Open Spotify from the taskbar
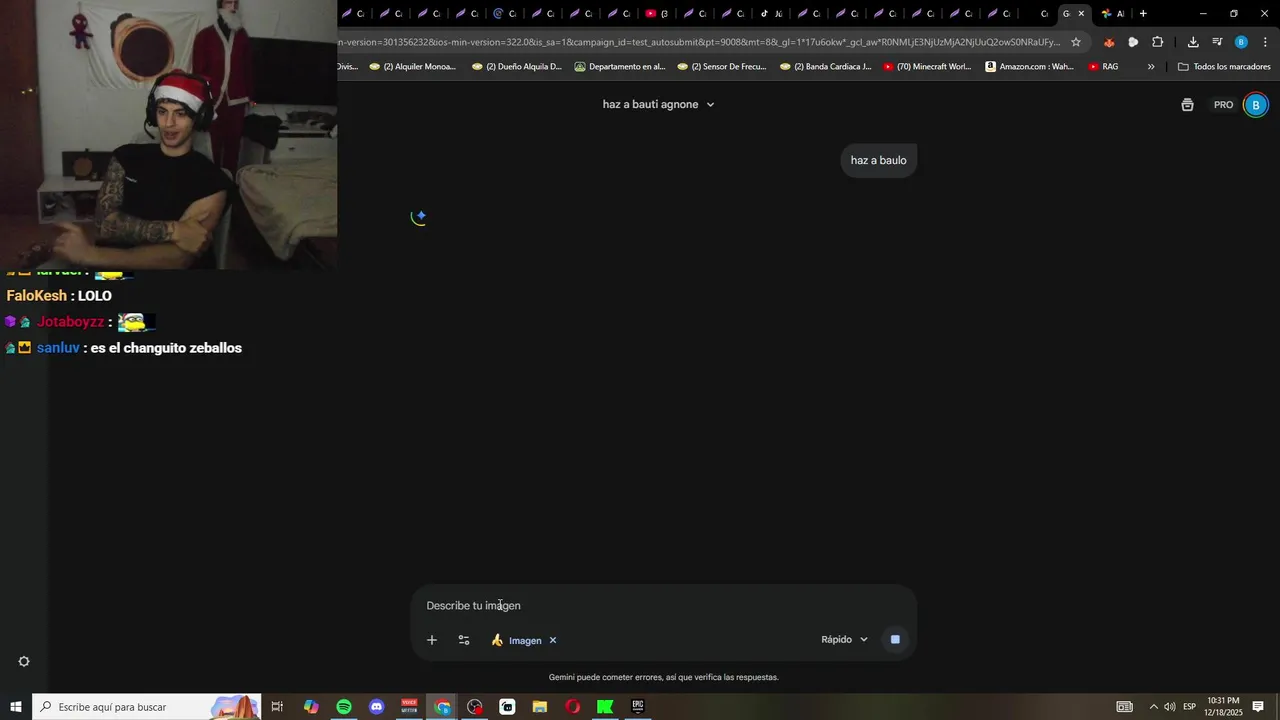This screenshot has height=720, width=1280. (x=344, y=707)
